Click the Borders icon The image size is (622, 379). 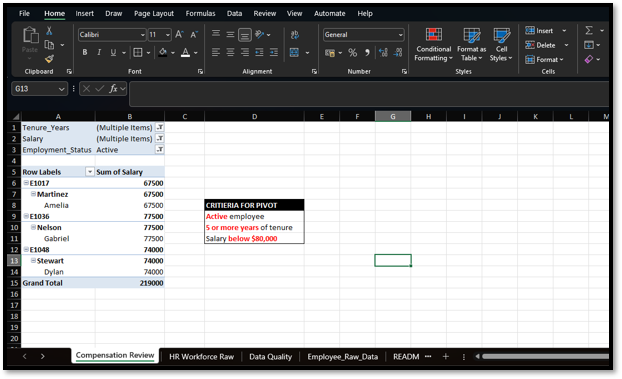click(x=138, y=52)
